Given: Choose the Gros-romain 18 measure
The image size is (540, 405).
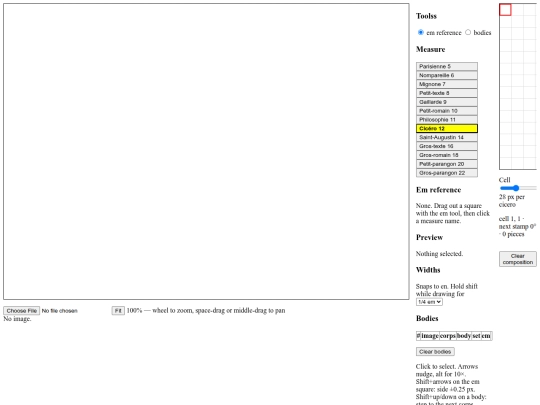Looking at the screenshot, I should pyautogui.click(x=447, y=155).
